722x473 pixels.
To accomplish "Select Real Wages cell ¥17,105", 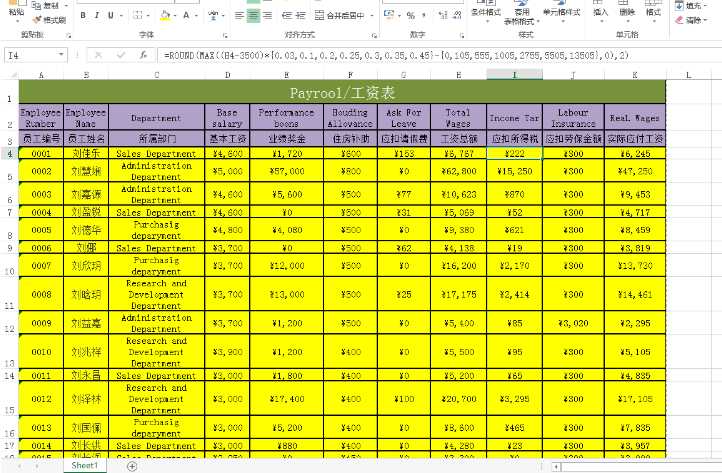I will [635, 399].
